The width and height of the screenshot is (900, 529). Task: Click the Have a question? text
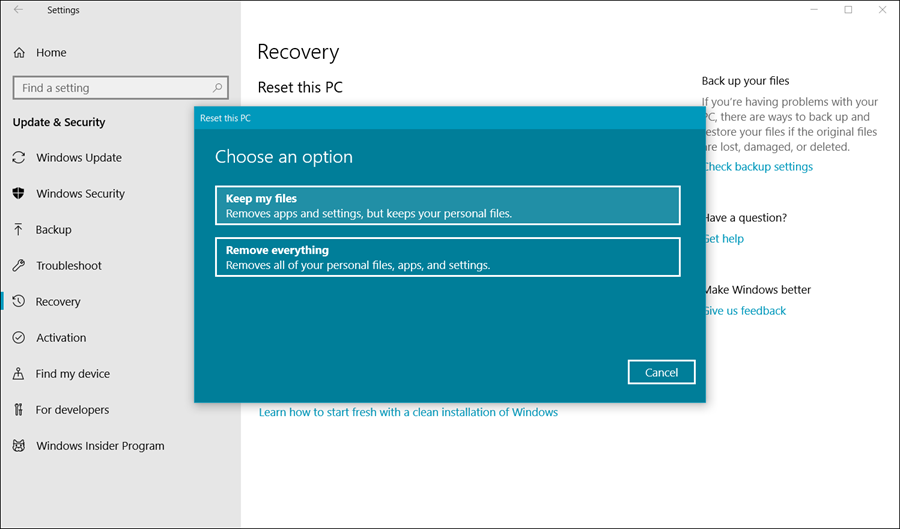pos(746,218)
